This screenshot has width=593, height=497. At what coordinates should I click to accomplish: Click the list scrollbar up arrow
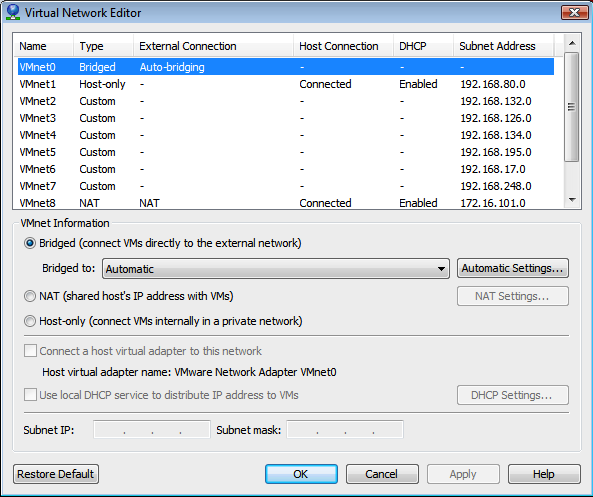[572, 43]
